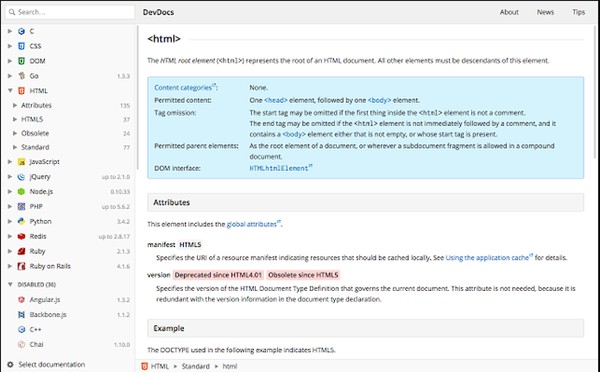
Task: Expand the DOM tree arrow
Action: click(x=10, y=61)
